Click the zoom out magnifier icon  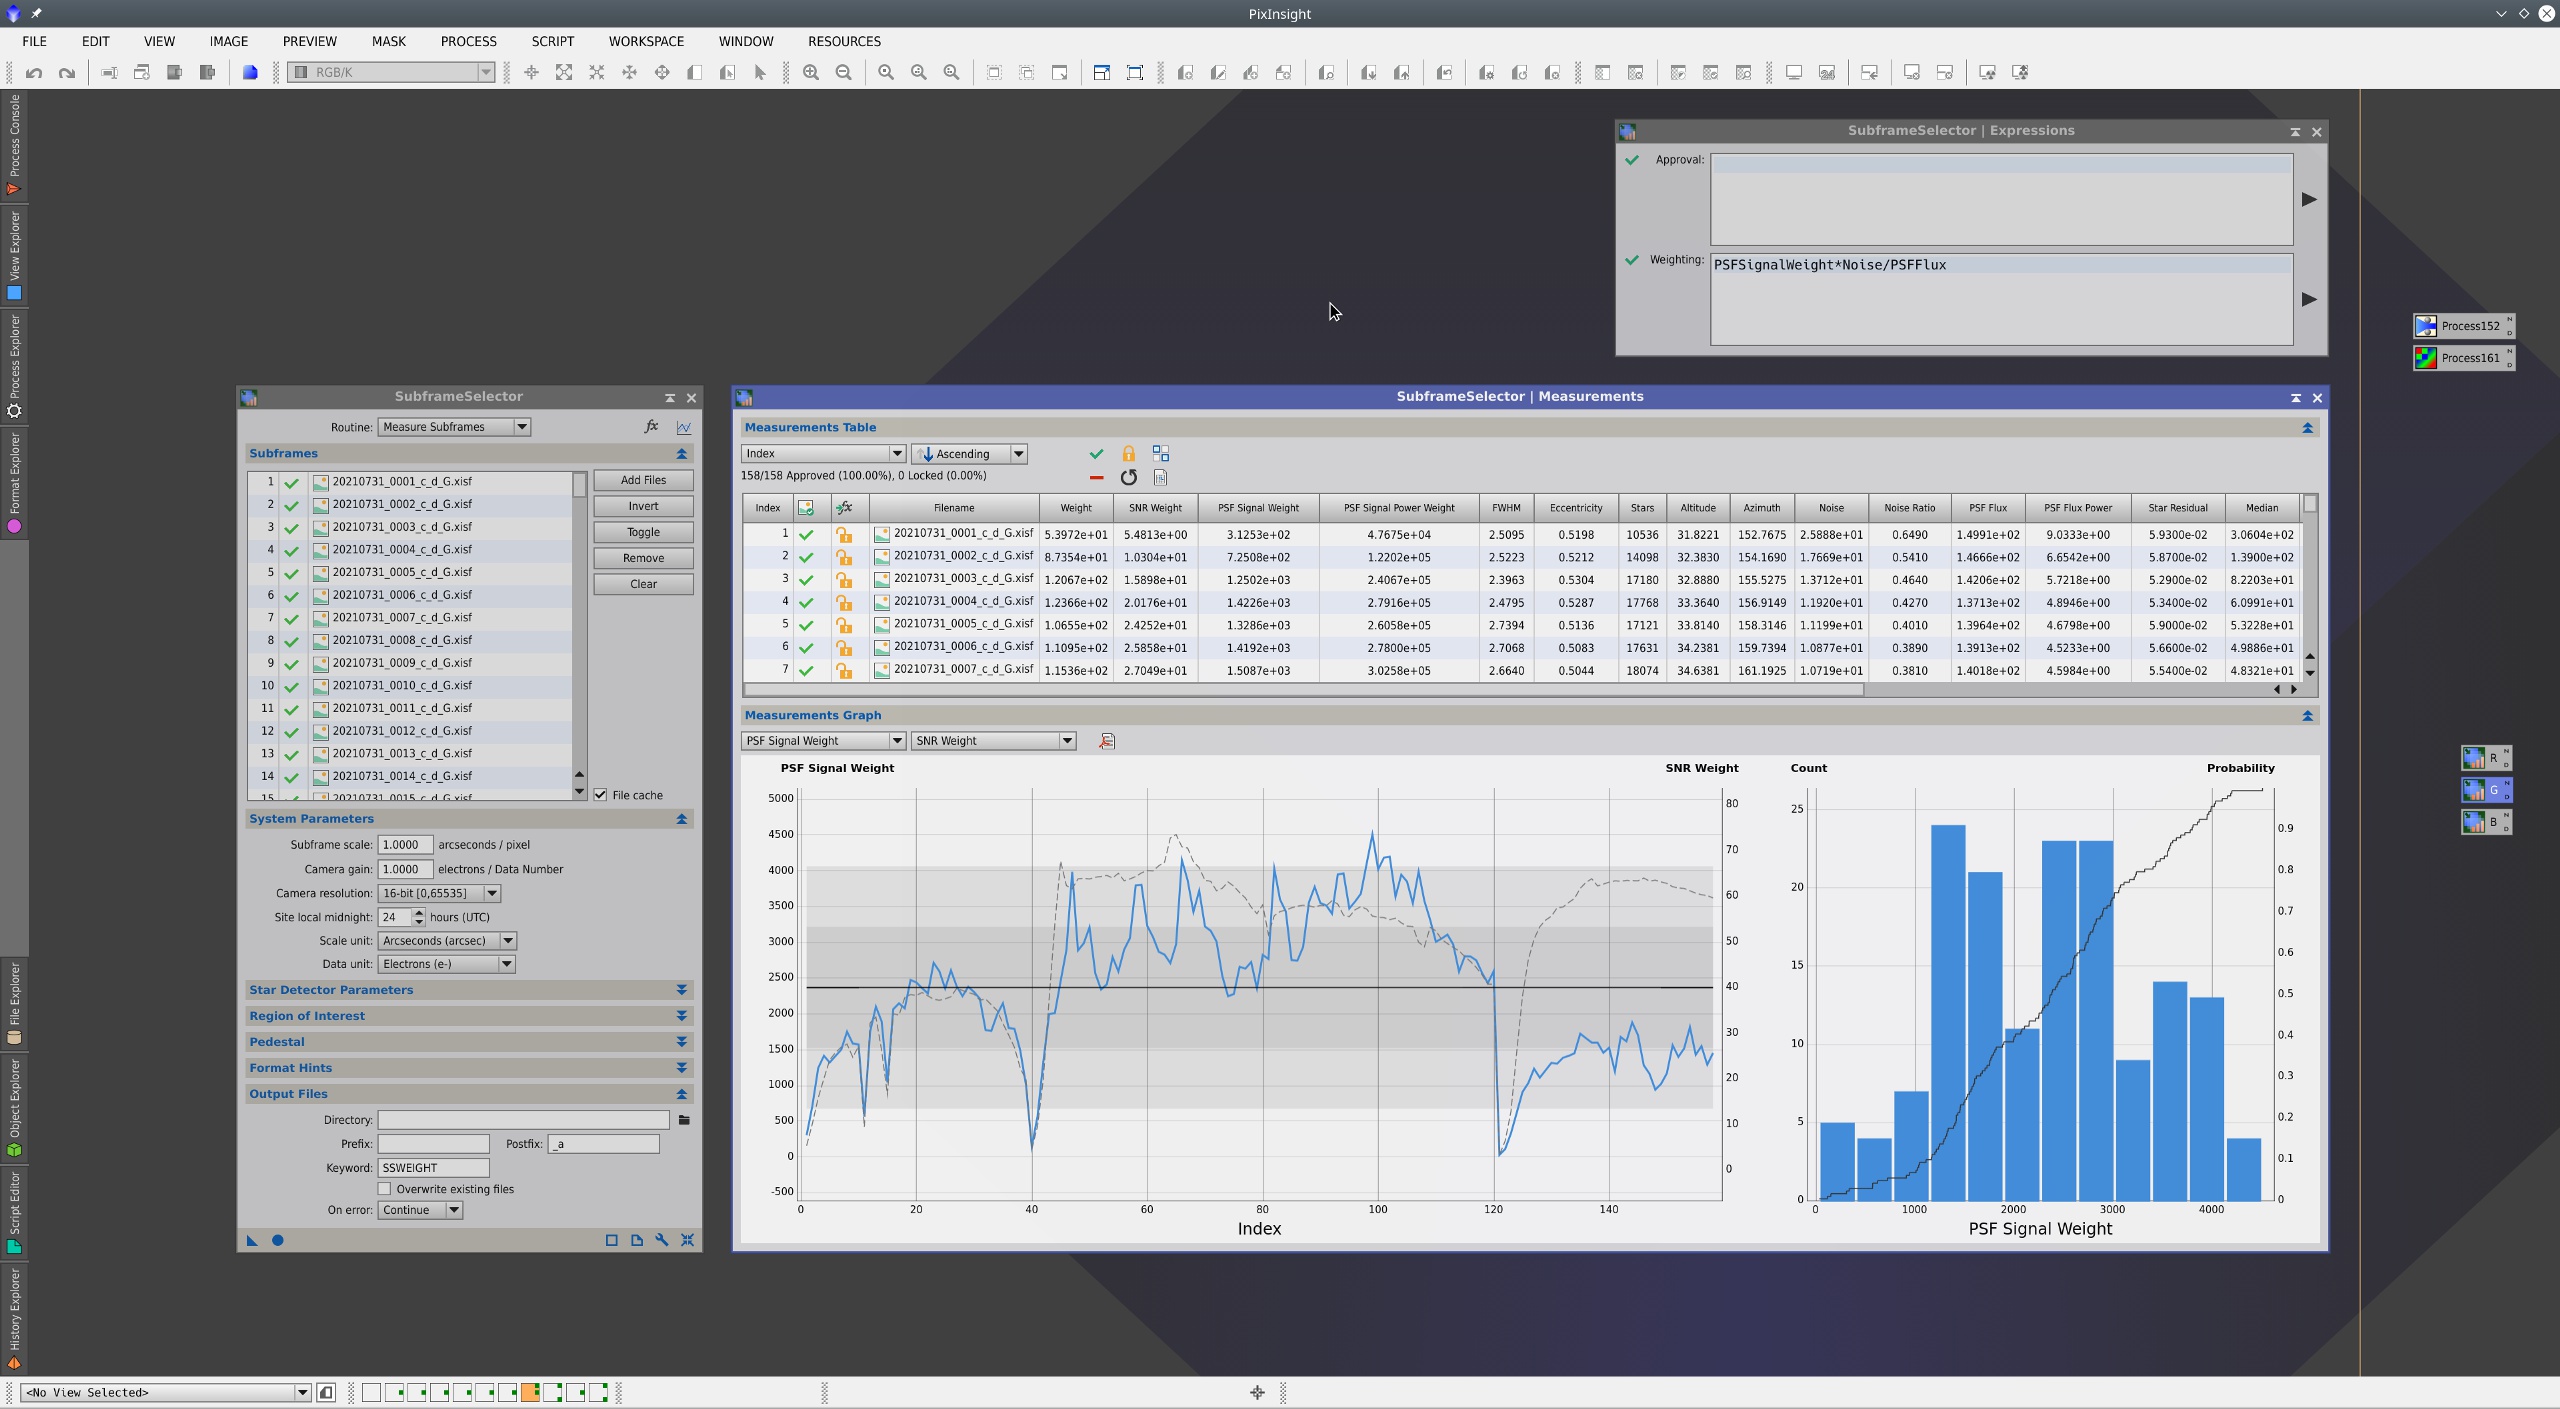(x=844, y=72)
